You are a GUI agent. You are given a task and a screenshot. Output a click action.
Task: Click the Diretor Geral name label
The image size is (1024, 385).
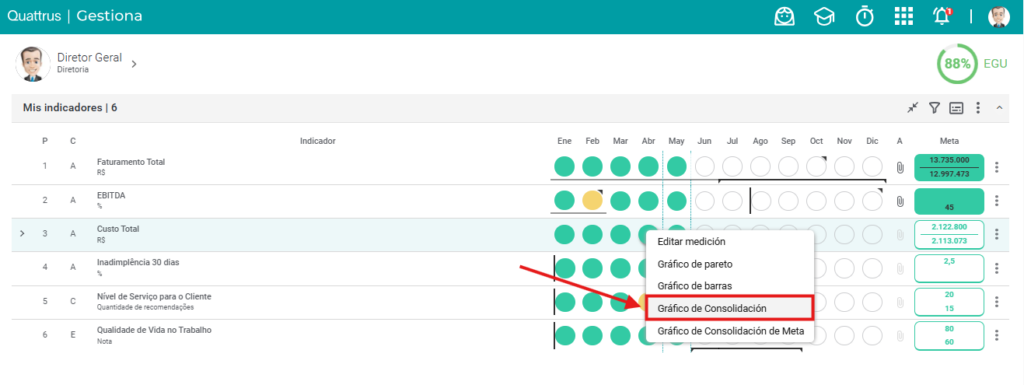[x=89, y=57]
